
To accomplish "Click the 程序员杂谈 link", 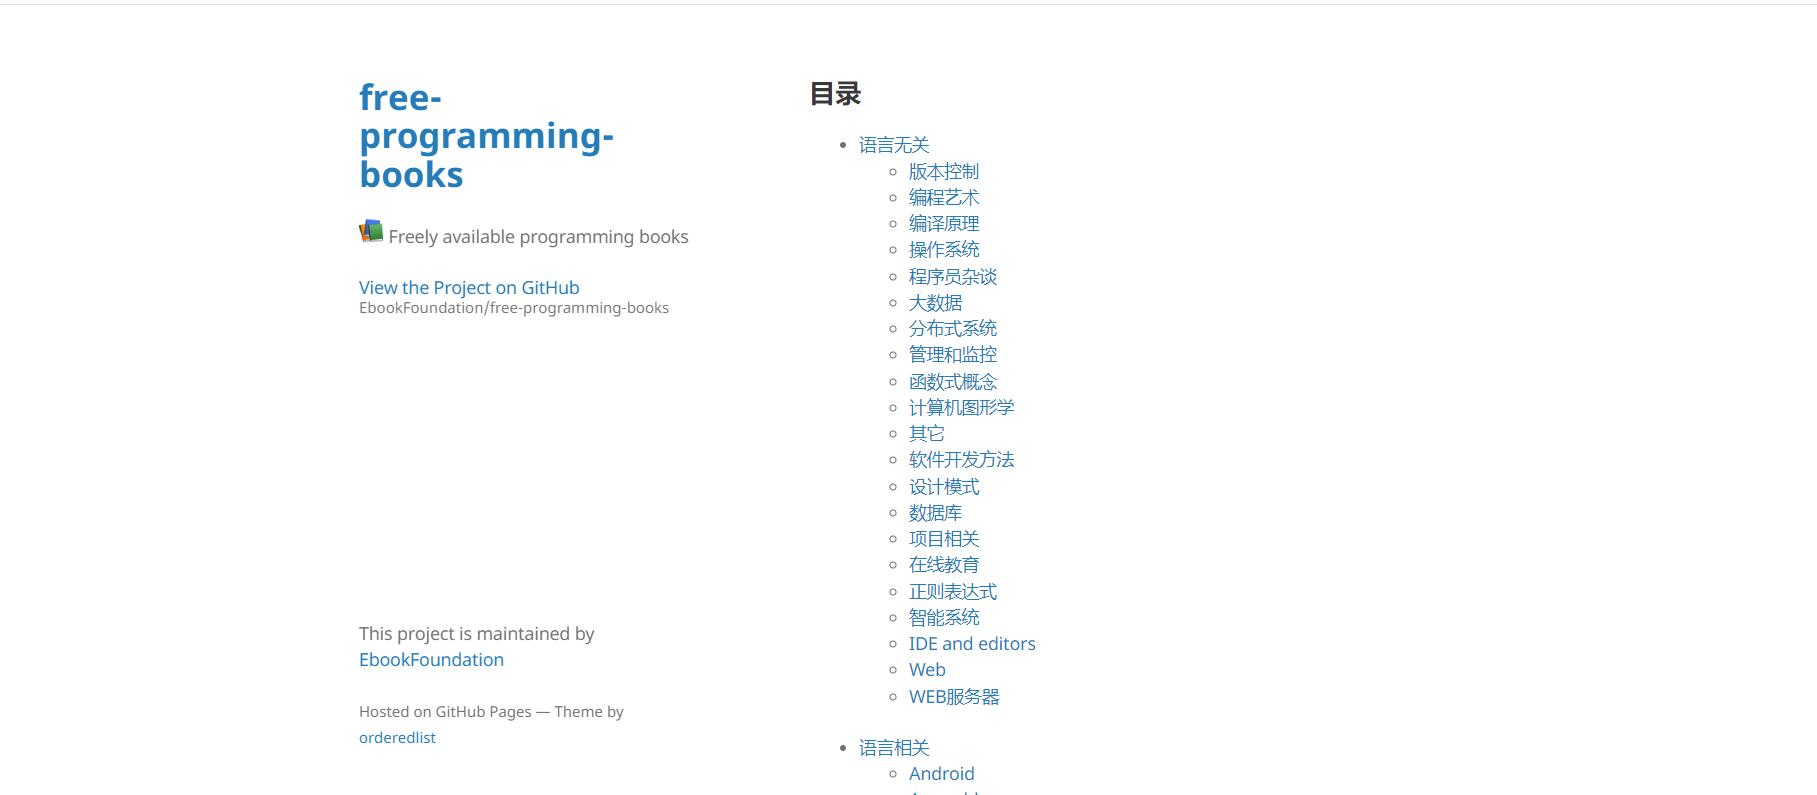I will [953, 276].
